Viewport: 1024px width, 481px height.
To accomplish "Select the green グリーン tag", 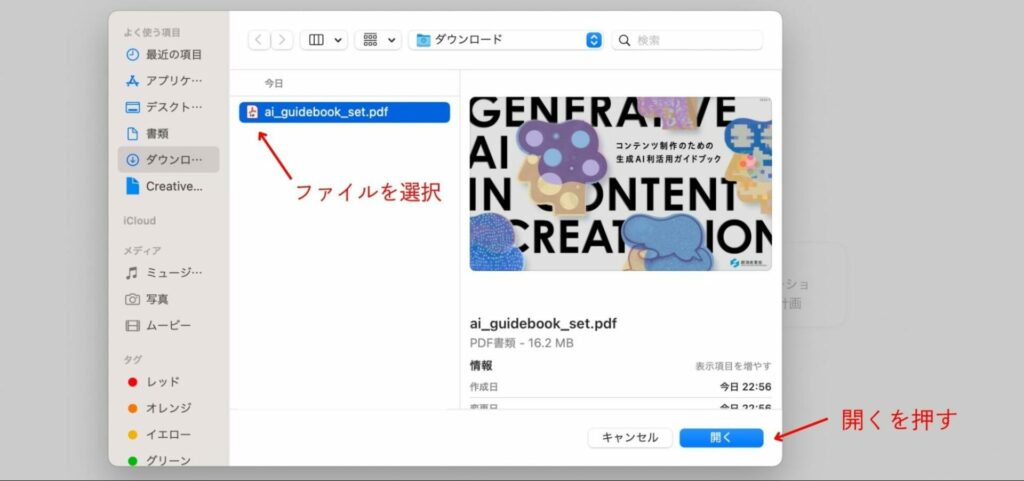I will tap(168, 460).
